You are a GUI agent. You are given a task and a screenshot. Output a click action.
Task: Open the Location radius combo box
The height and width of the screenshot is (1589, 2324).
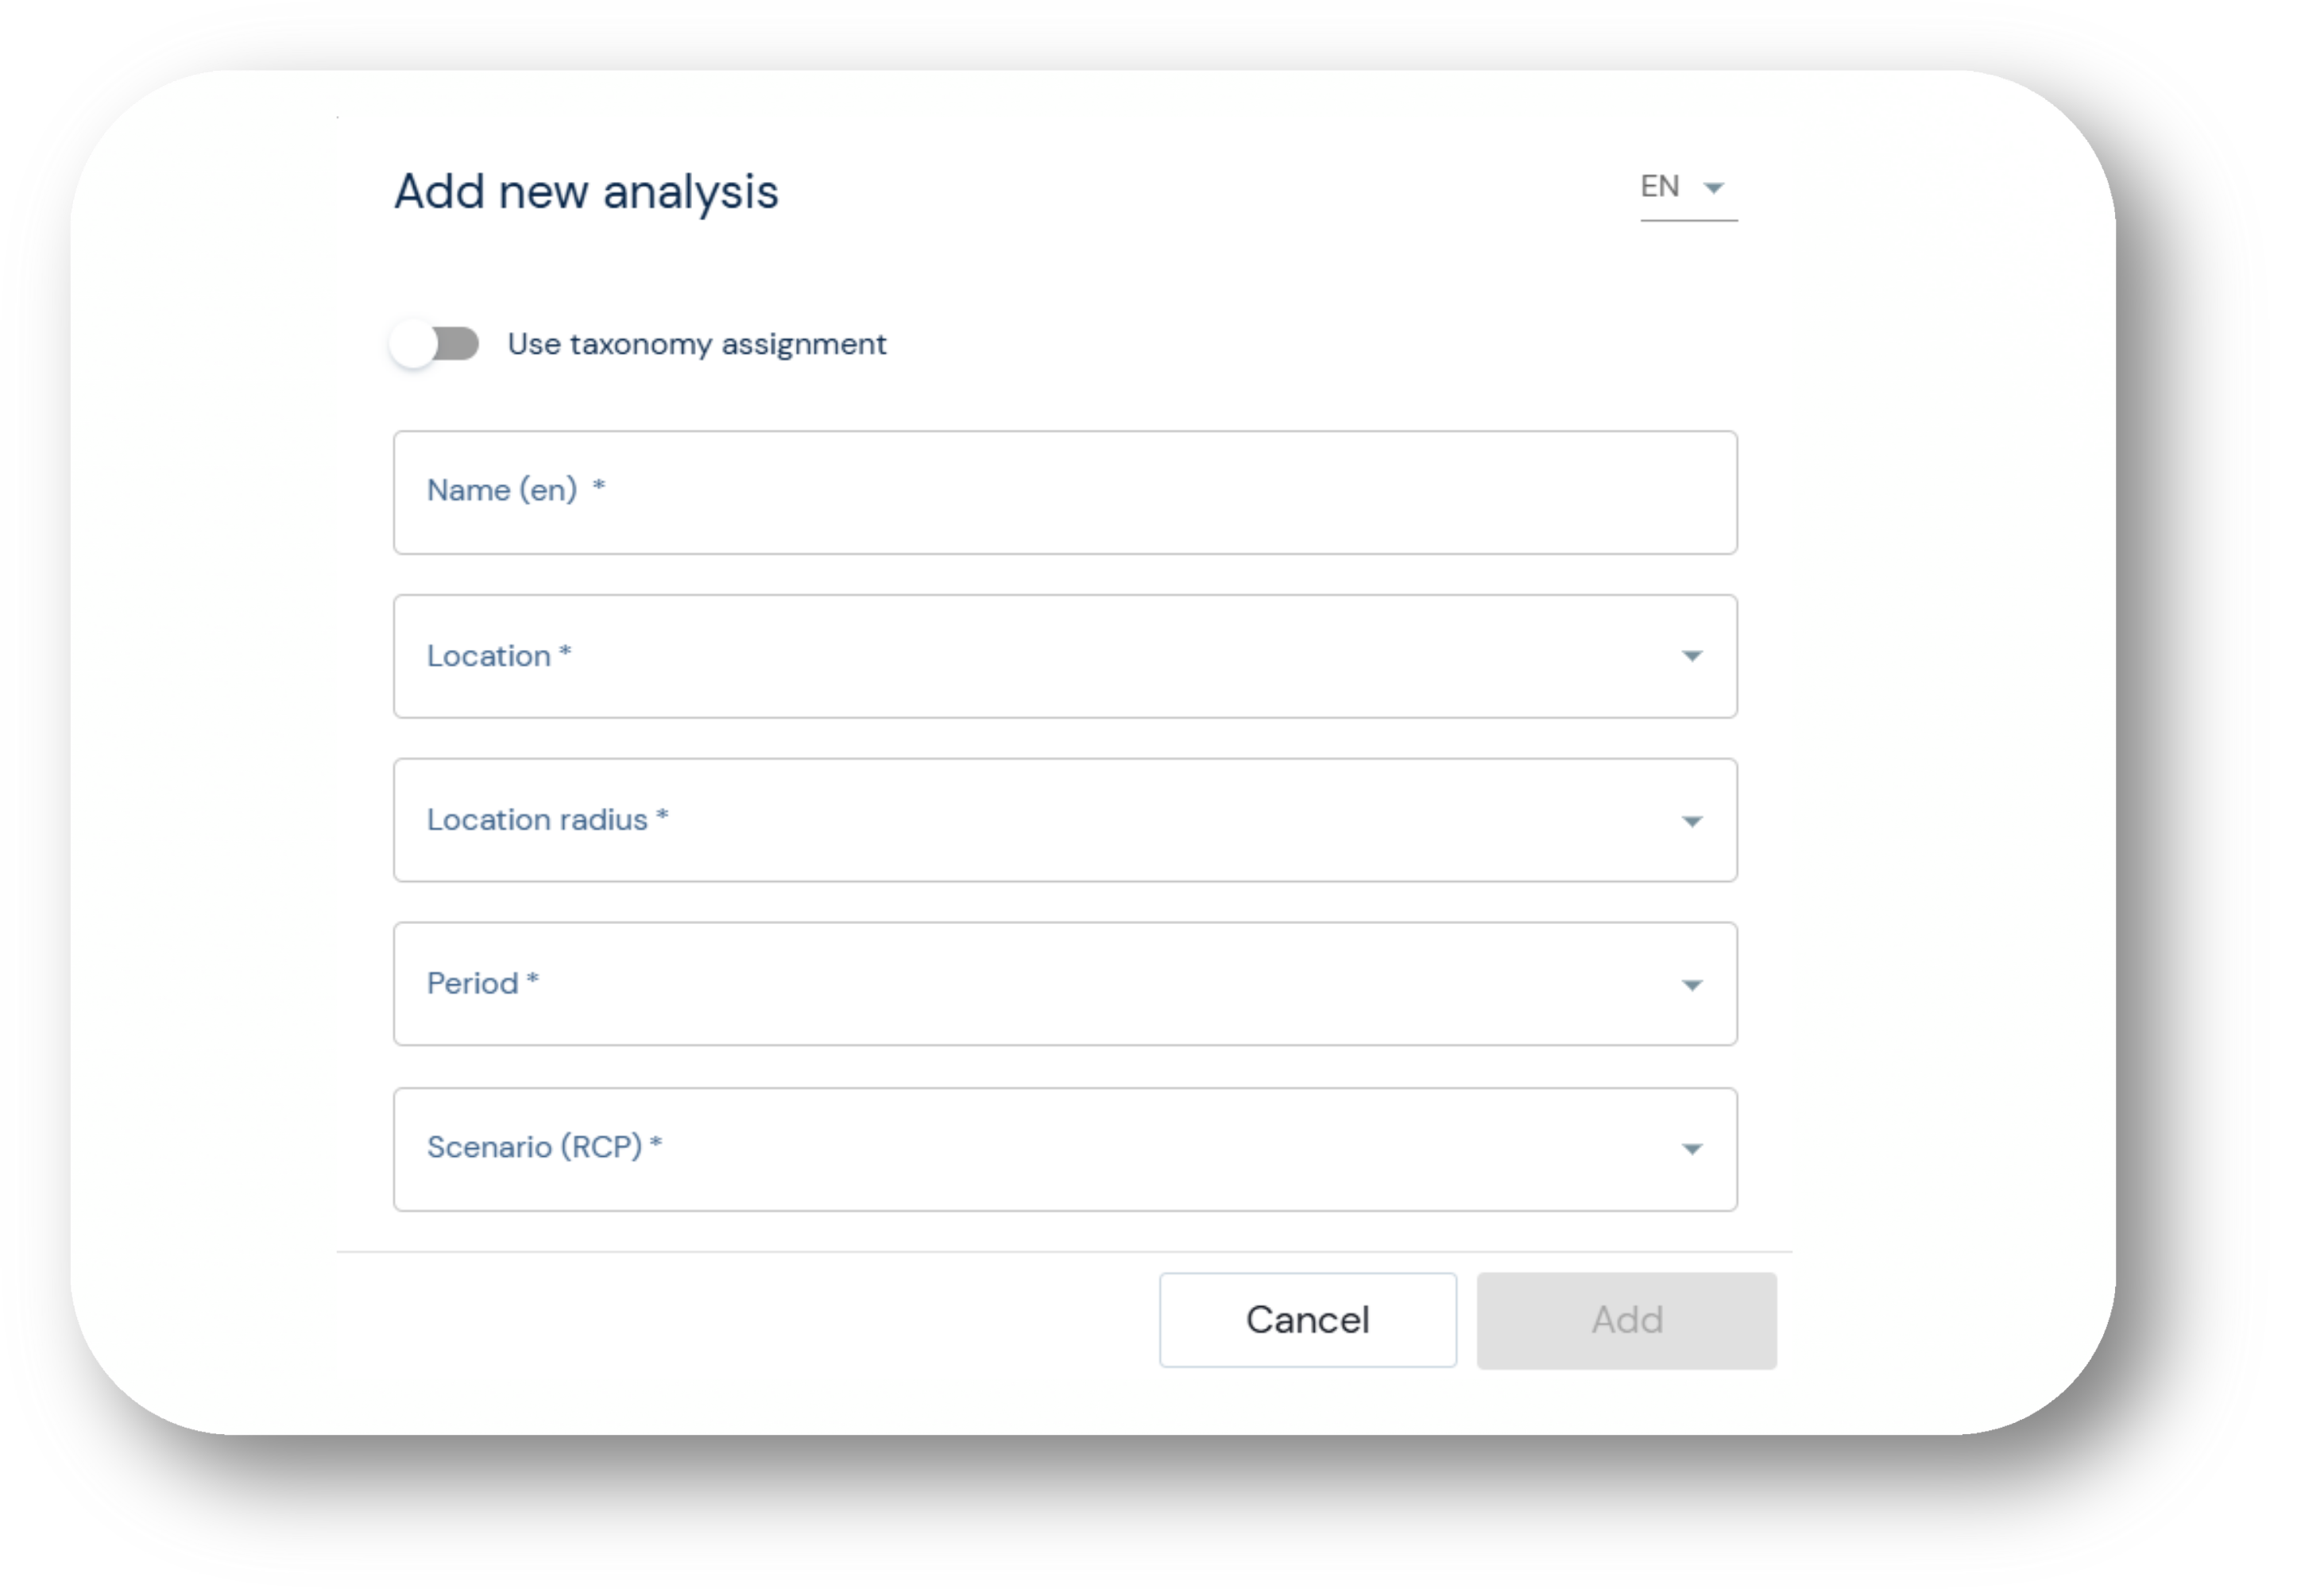(1064, 820)
